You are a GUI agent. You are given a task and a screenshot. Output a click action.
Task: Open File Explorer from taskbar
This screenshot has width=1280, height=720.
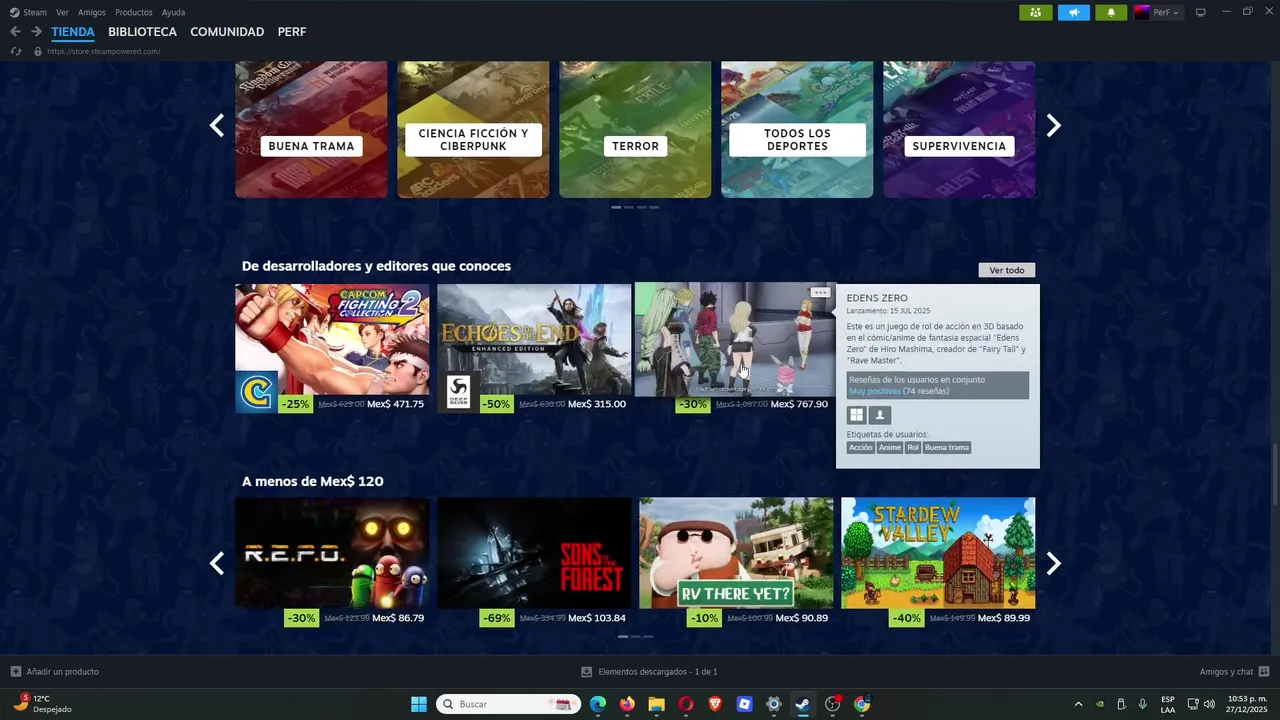[656, 704]
